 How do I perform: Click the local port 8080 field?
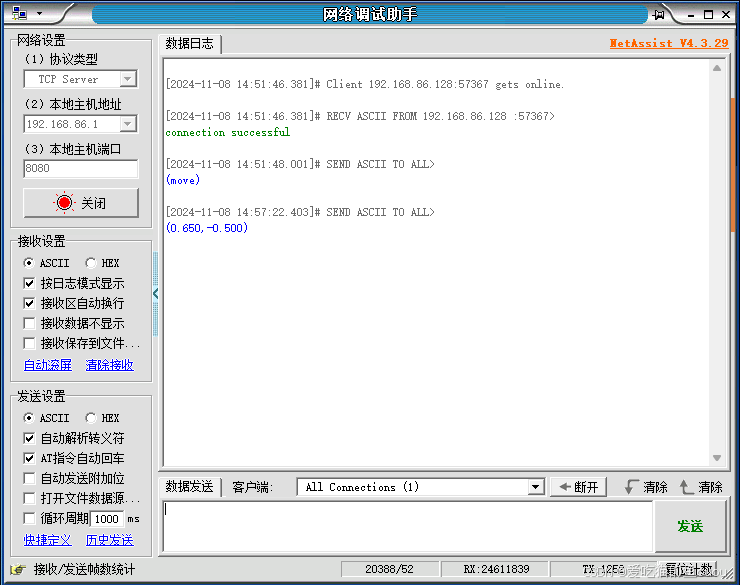81,168
